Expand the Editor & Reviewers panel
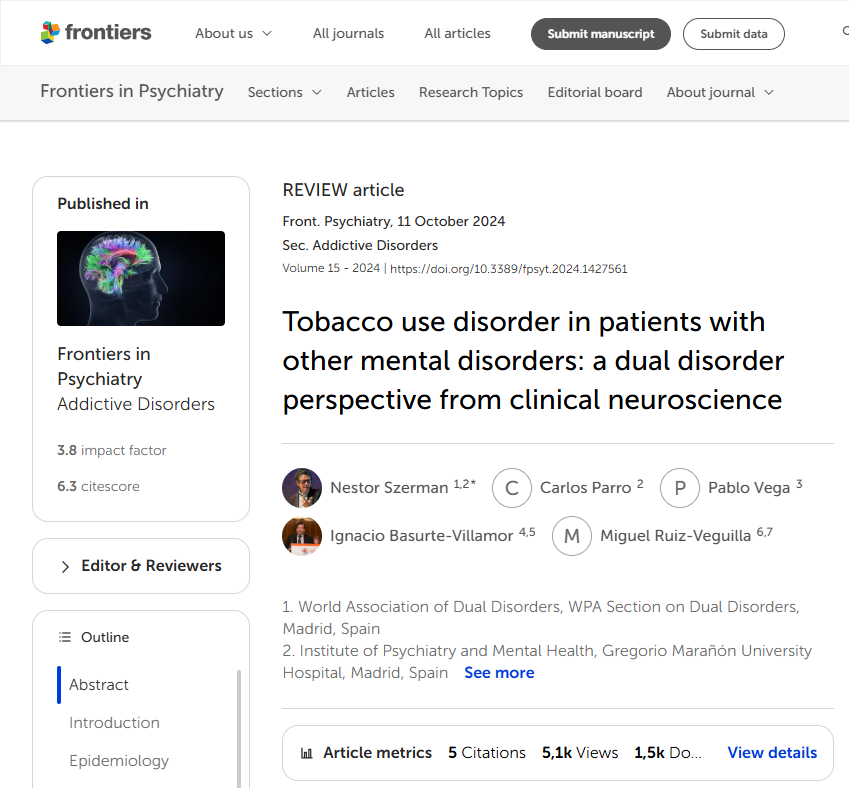 tap(141, 565)
